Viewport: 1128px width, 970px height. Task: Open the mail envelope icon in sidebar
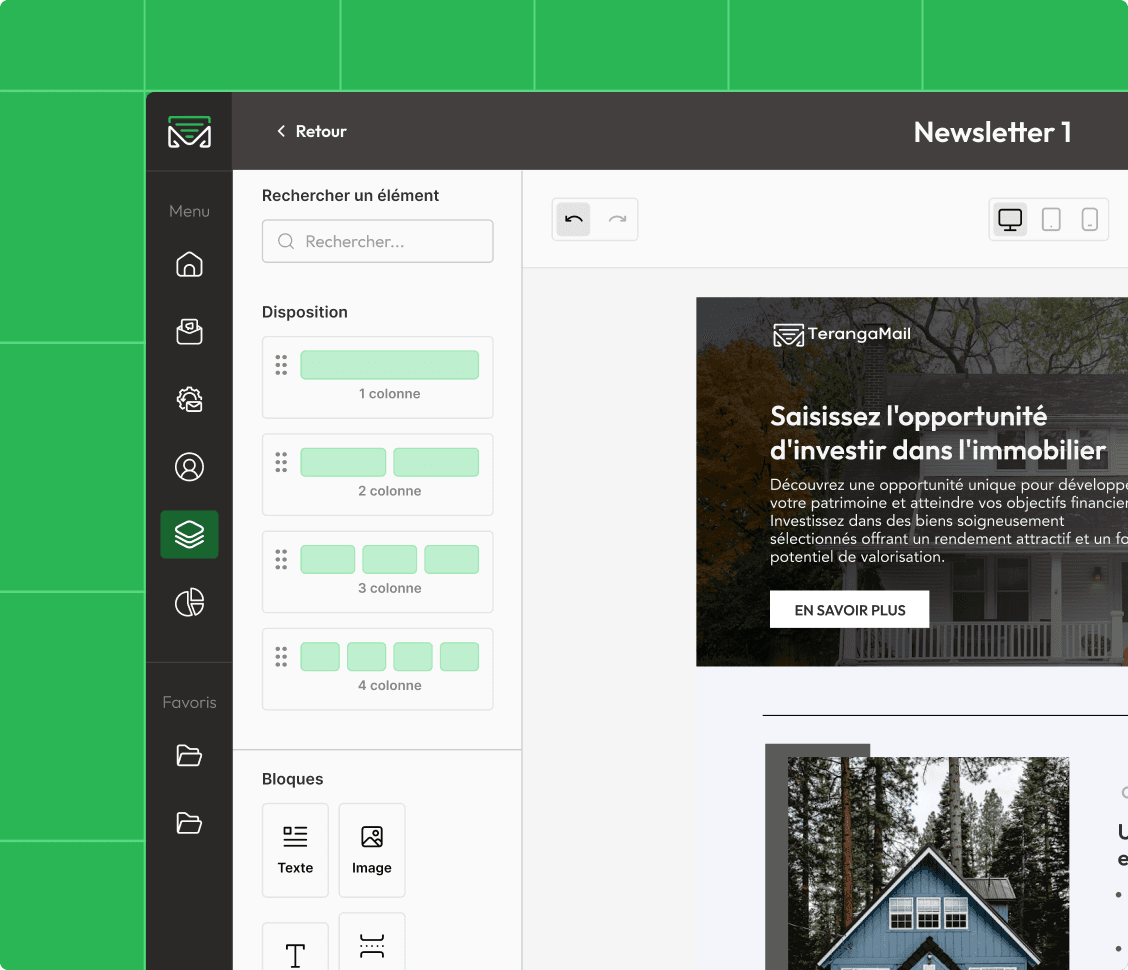[x=189, y=332]
